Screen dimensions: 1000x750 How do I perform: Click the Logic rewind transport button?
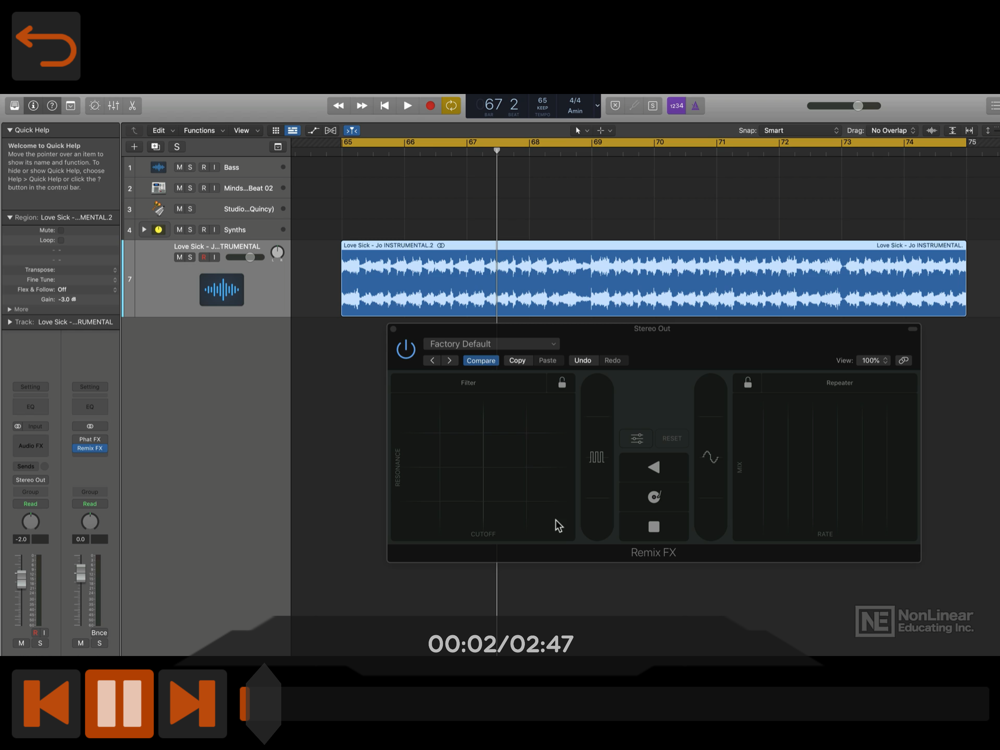point(339,106)
